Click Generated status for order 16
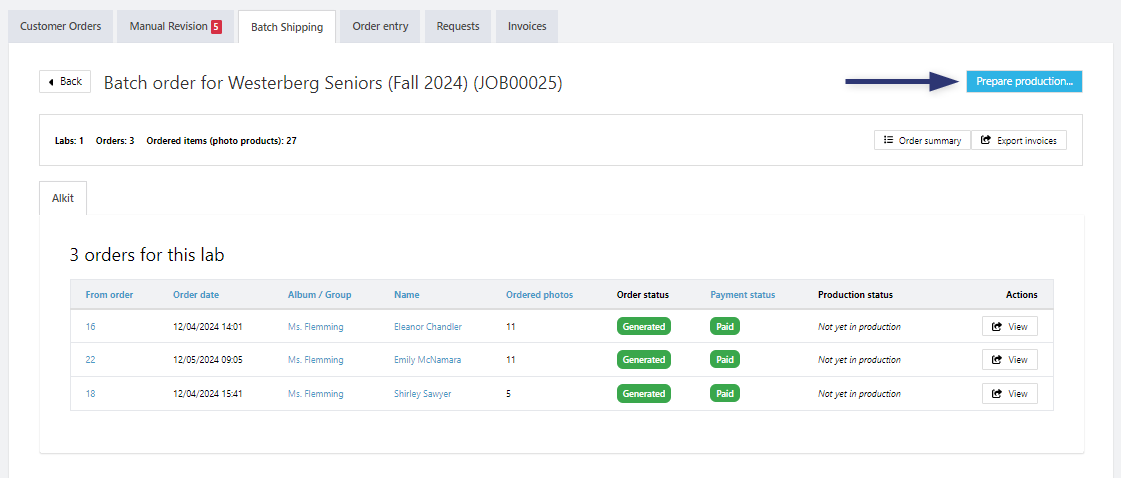The image size is (1121, 478). click(x=643, y=327)
